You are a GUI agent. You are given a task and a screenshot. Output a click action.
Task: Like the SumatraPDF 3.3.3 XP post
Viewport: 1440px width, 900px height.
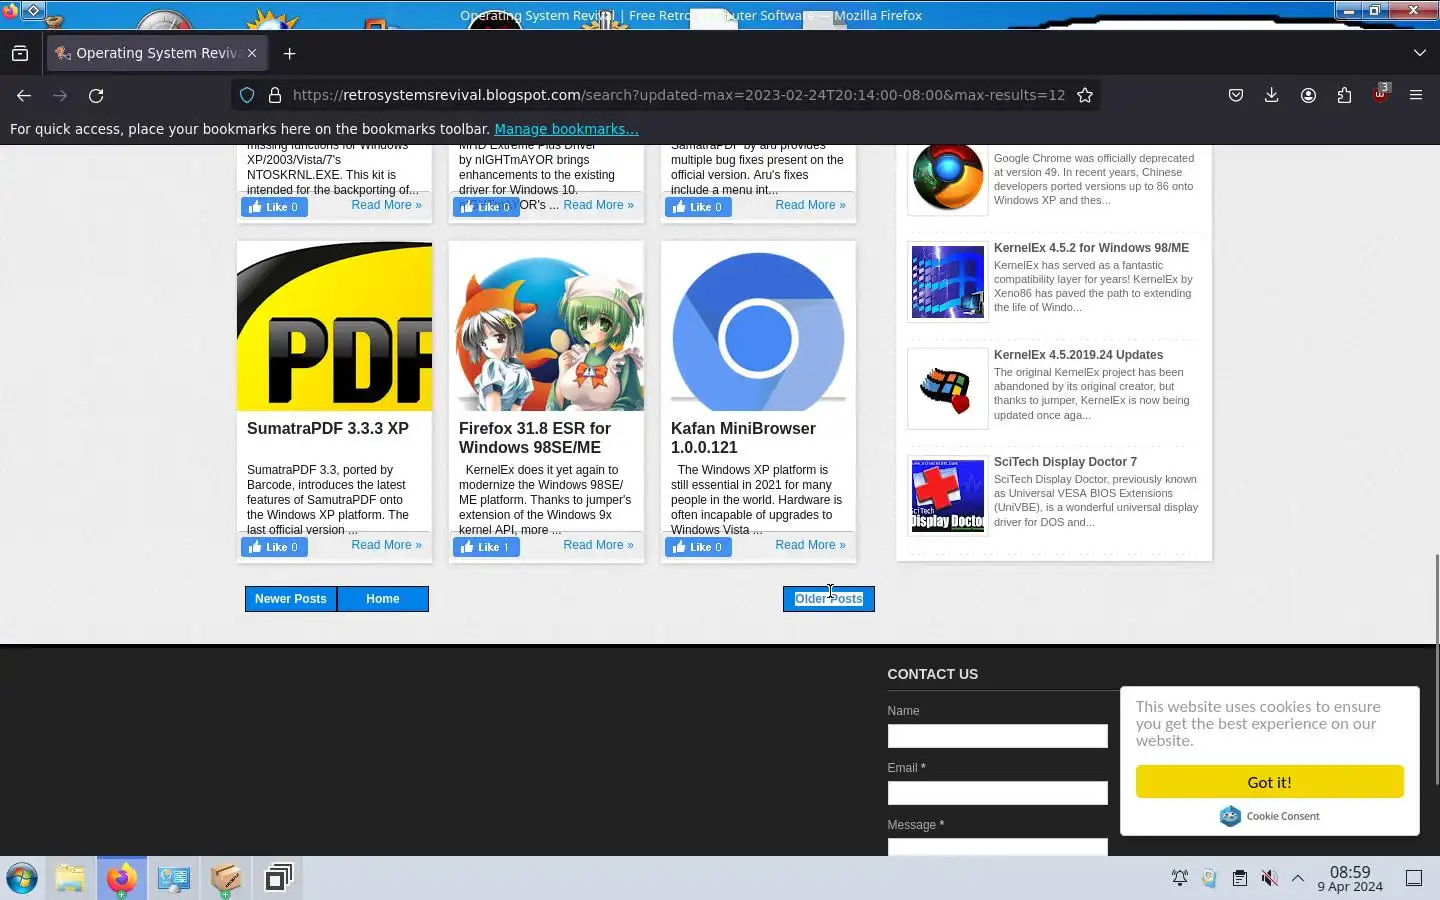point(274,547)
